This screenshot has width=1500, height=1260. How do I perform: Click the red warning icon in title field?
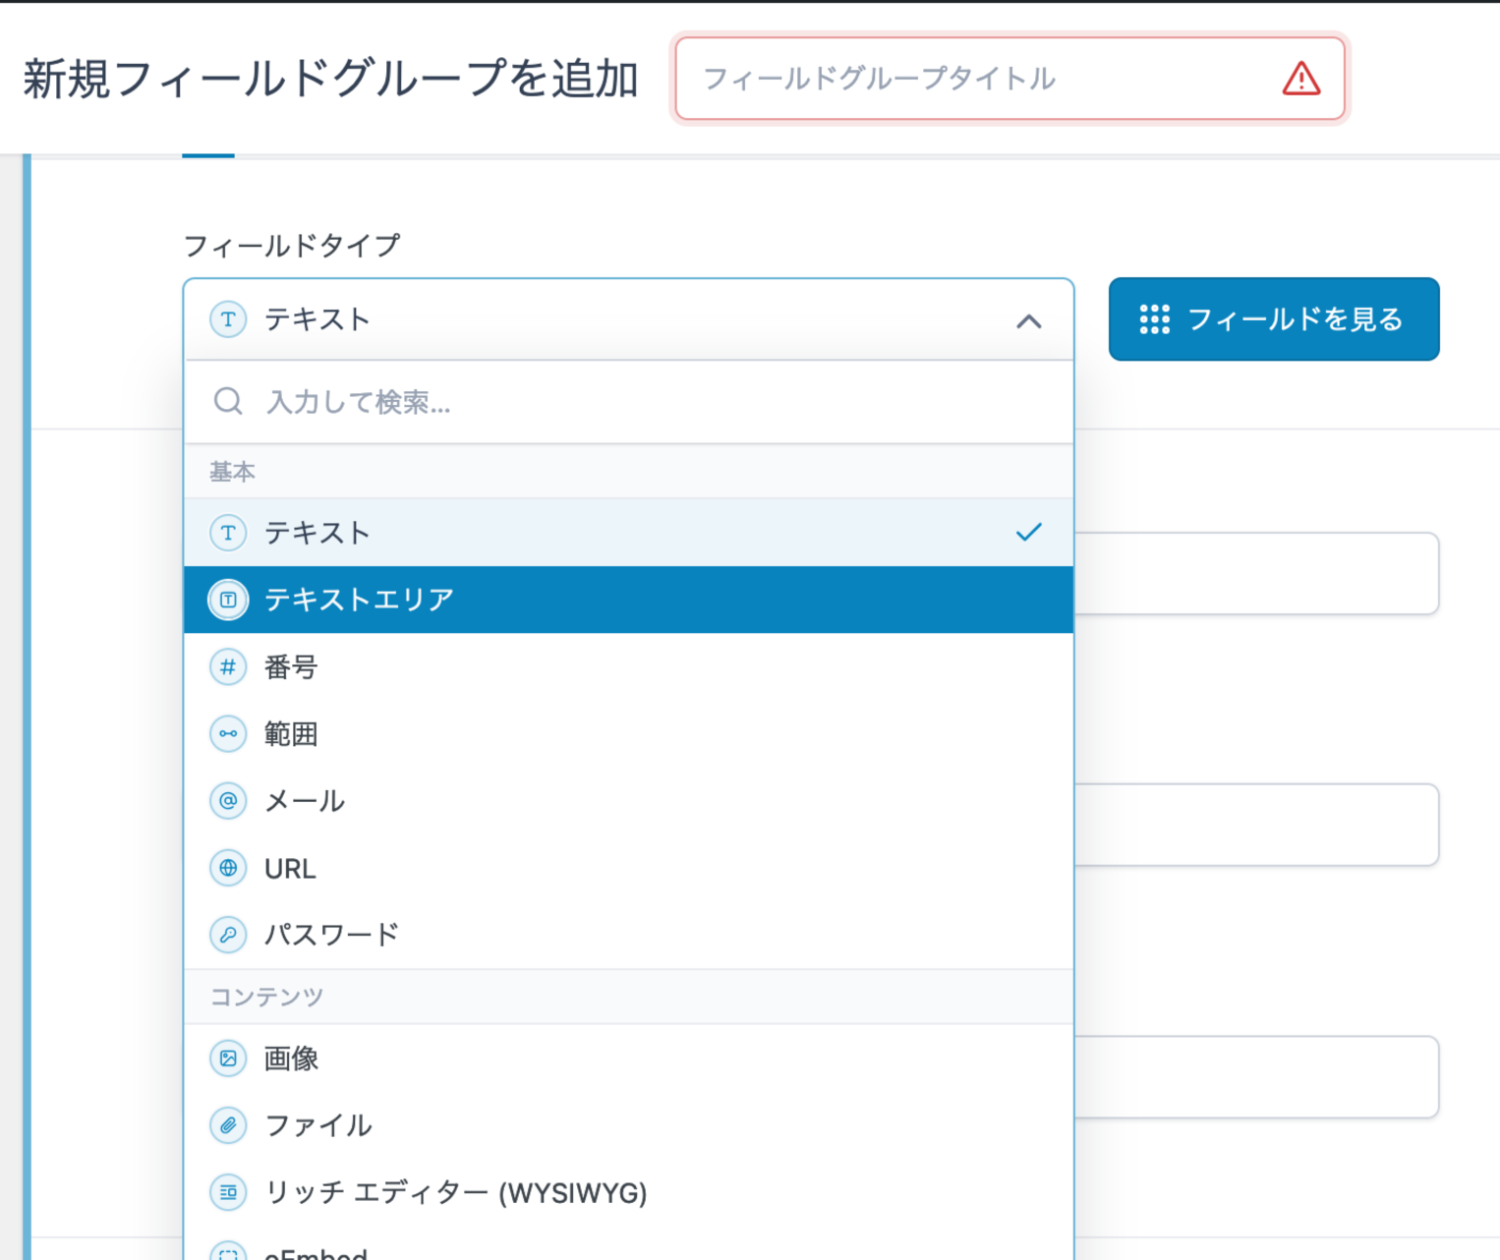tap(1301, 79)
